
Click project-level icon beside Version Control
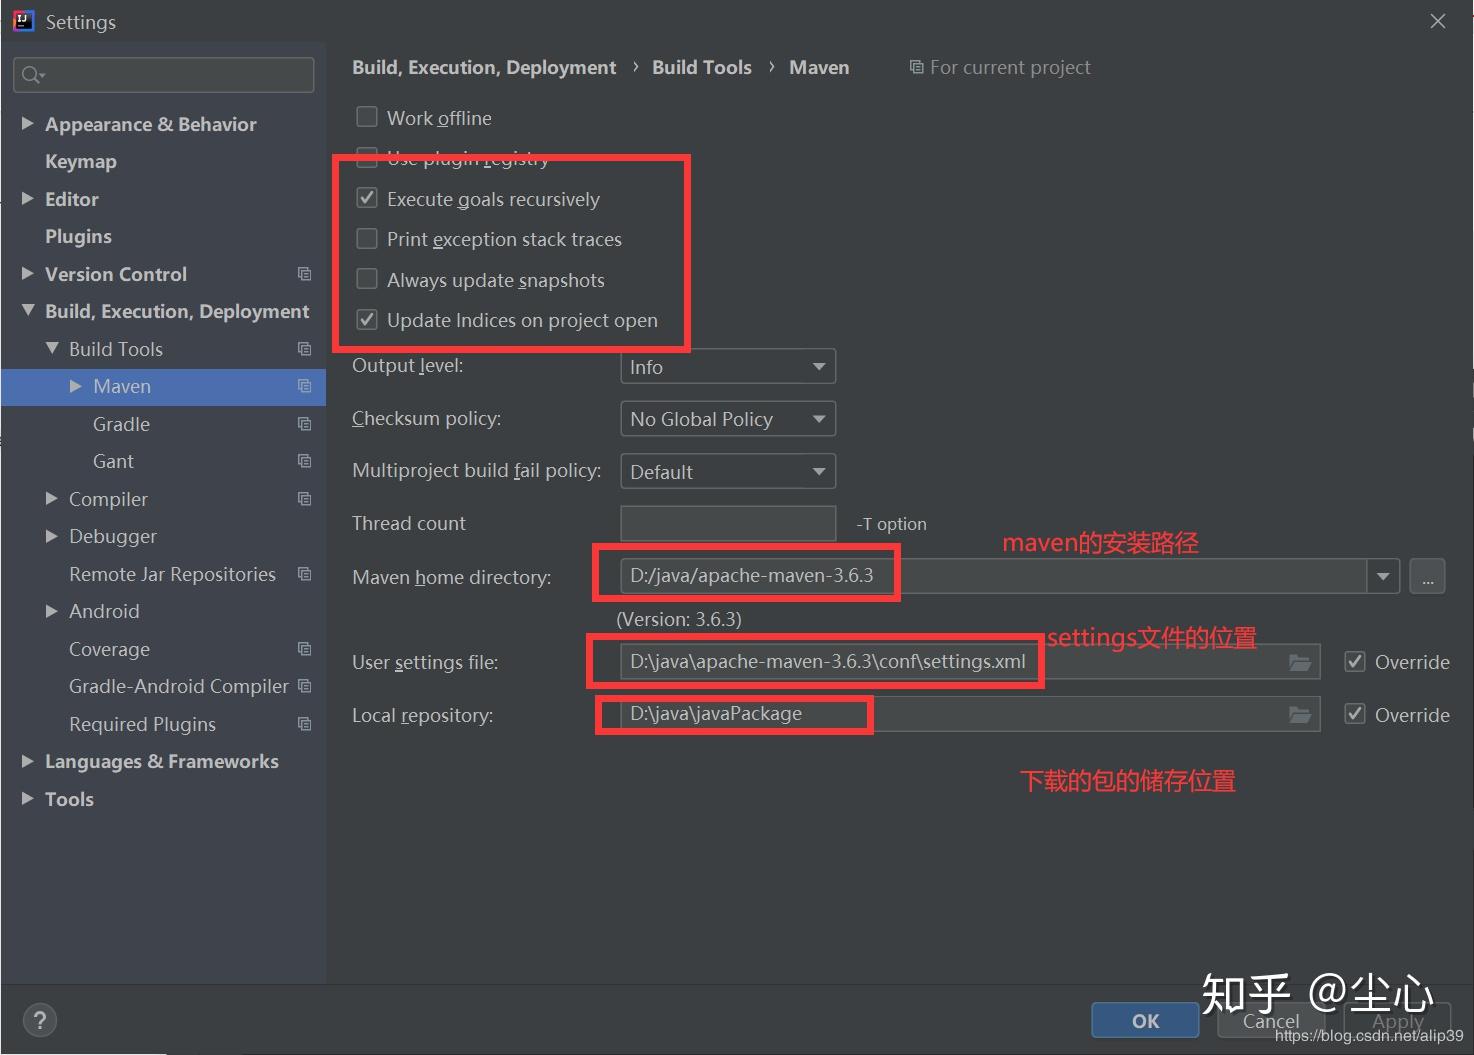click(x=305, y=274)
